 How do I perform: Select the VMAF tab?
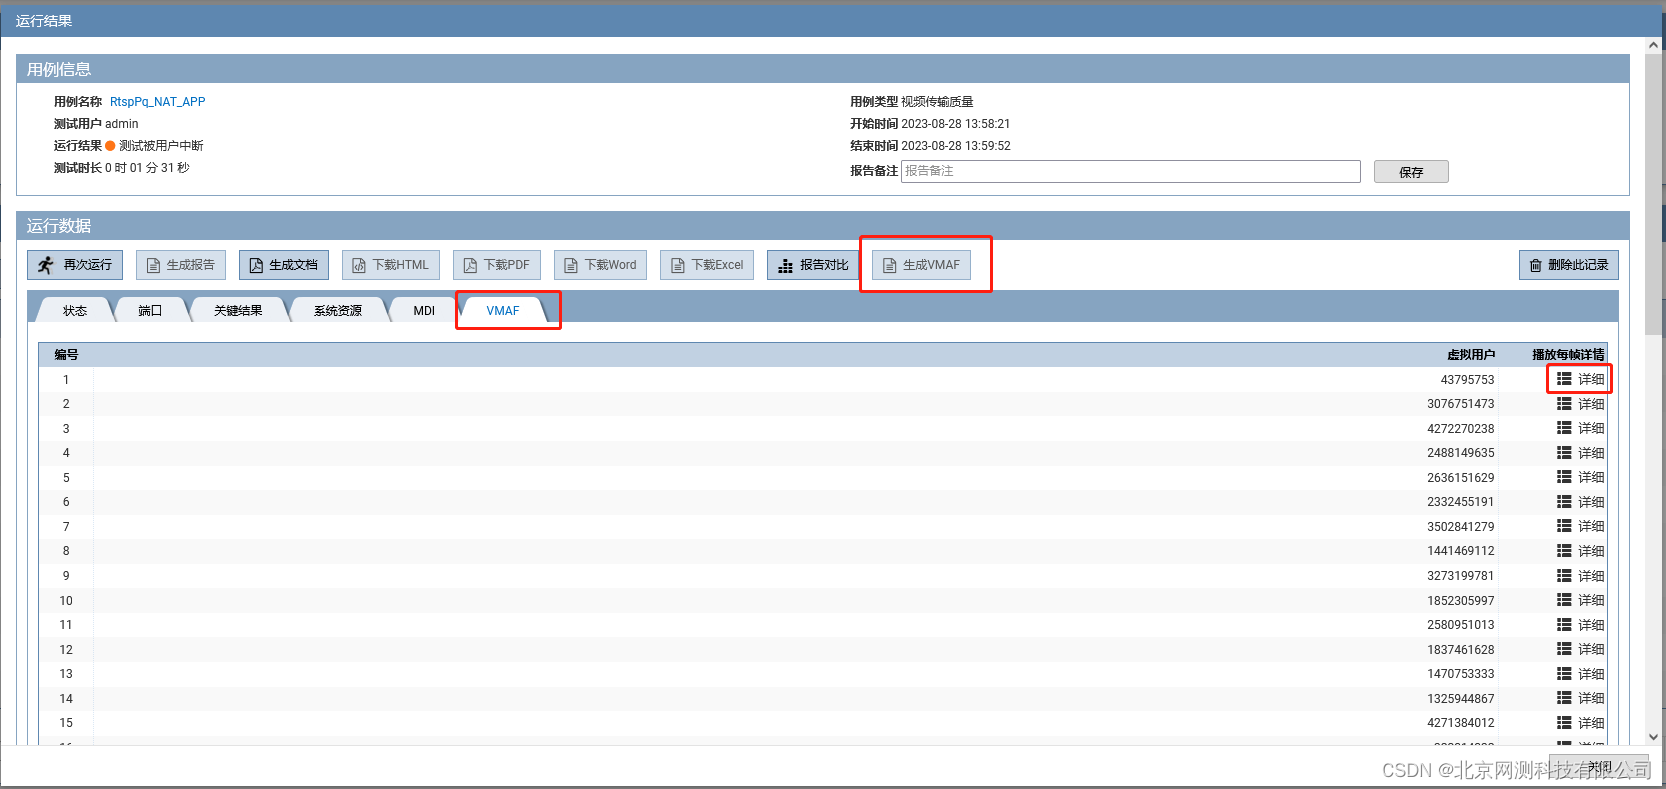point(503,310)
